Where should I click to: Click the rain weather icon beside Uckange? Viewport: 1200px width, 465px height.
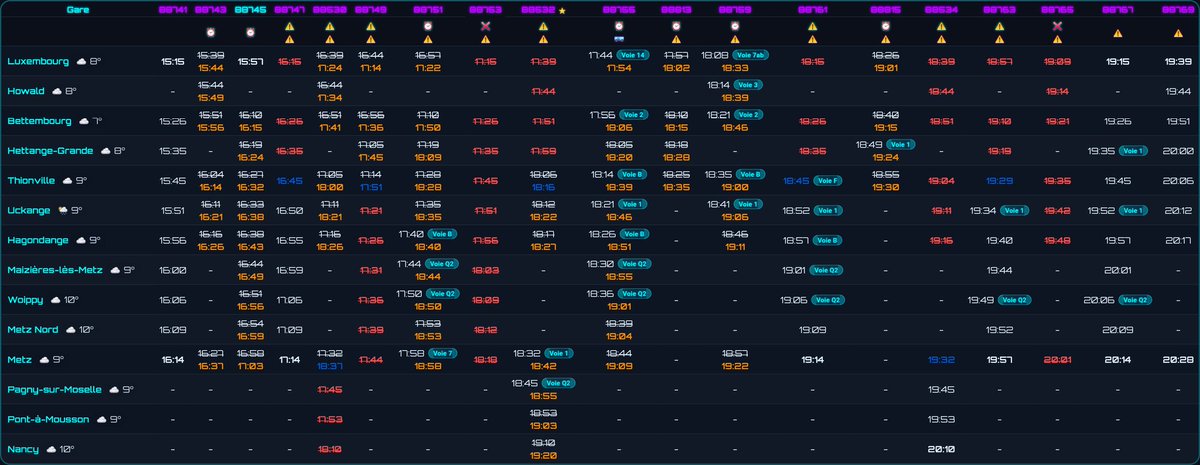click(64, 211)
